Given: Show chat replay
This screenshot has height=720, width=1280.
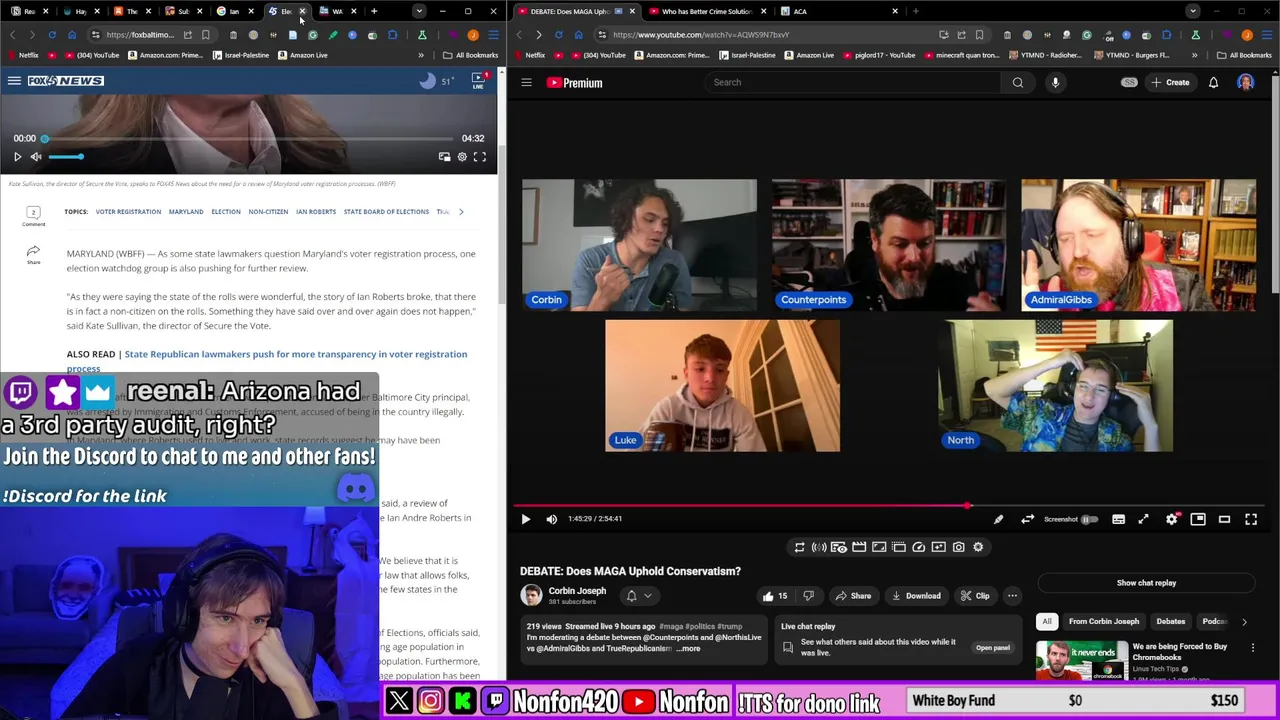Looking at the screenshot, I should [1146, 583].
